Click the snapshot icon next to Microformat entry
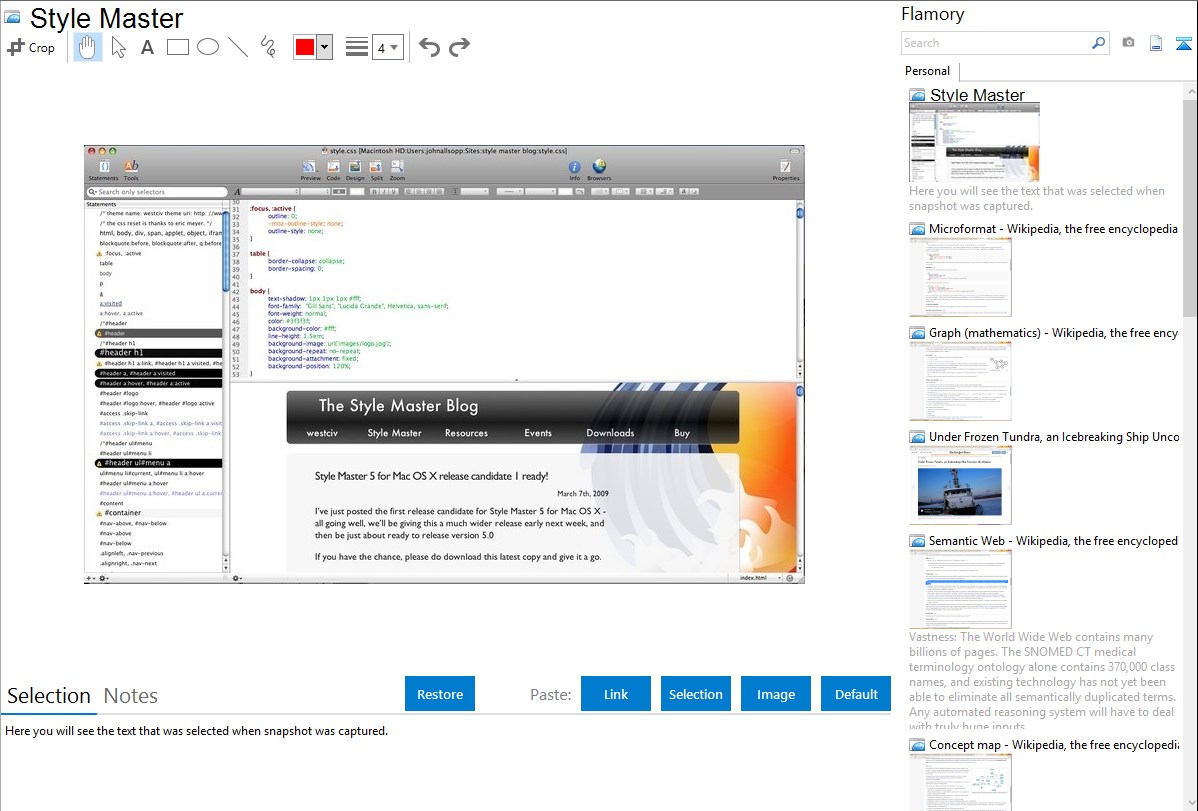This screenshot has height=811, width=1198. click(917, 229)
